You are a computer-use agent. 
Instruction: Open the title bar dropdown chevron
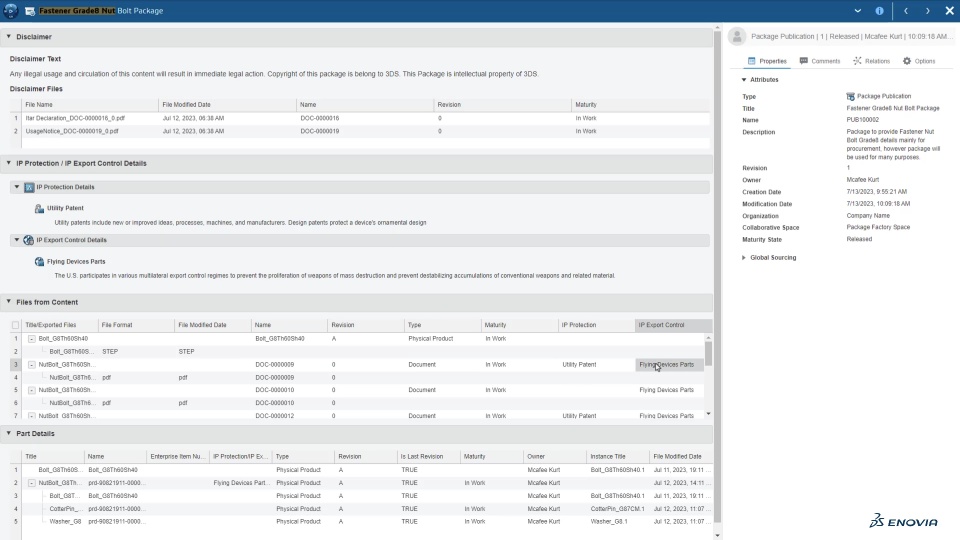coord(858,10)
